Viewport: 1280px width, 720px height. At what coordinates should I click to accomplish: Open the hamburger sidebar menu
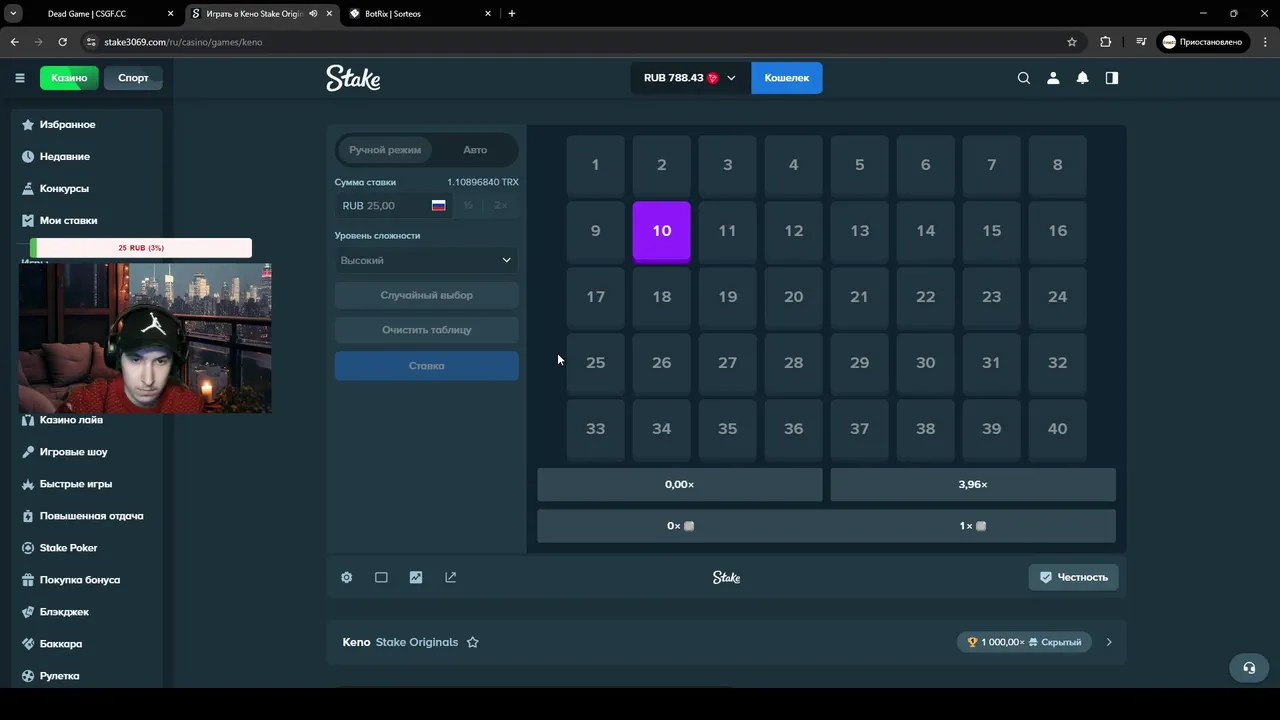19,78
